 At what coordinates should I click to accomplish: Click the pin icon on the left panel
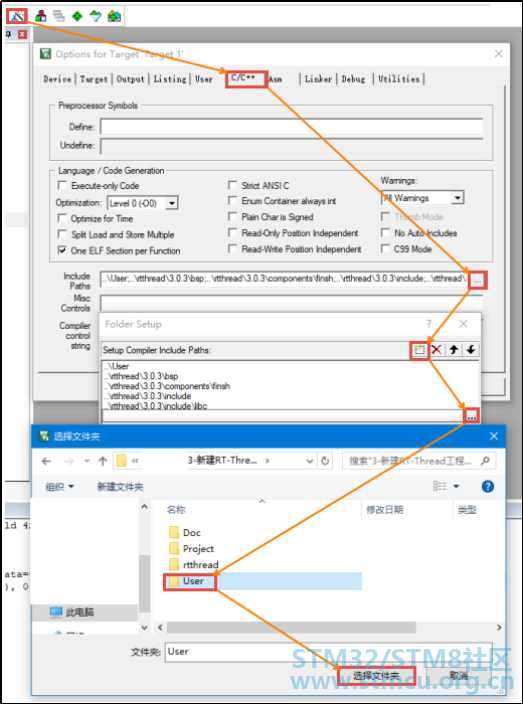9,34
